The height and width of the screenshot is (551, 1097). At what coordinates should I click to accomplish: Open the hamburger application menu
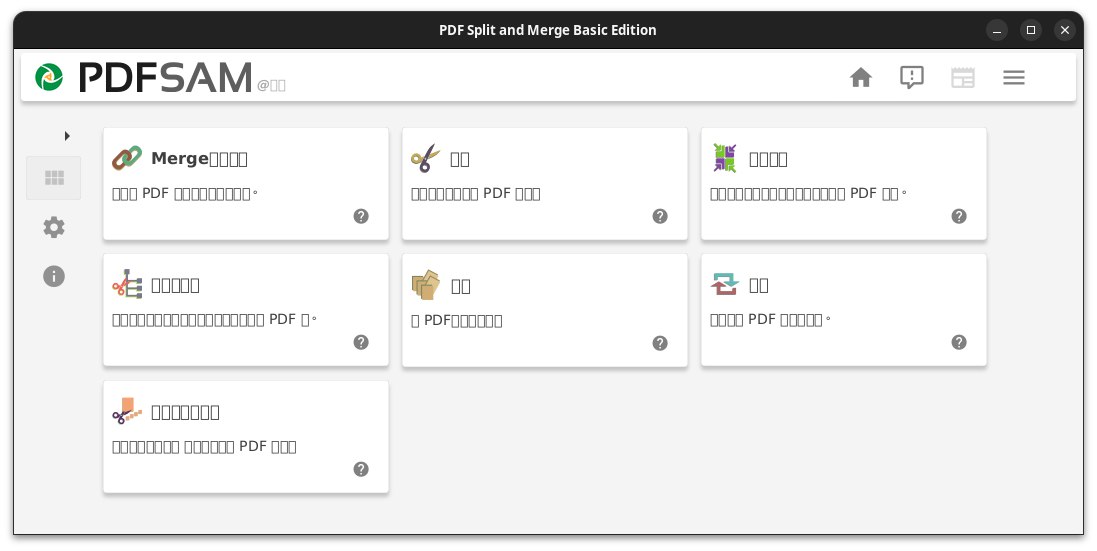1014,77
